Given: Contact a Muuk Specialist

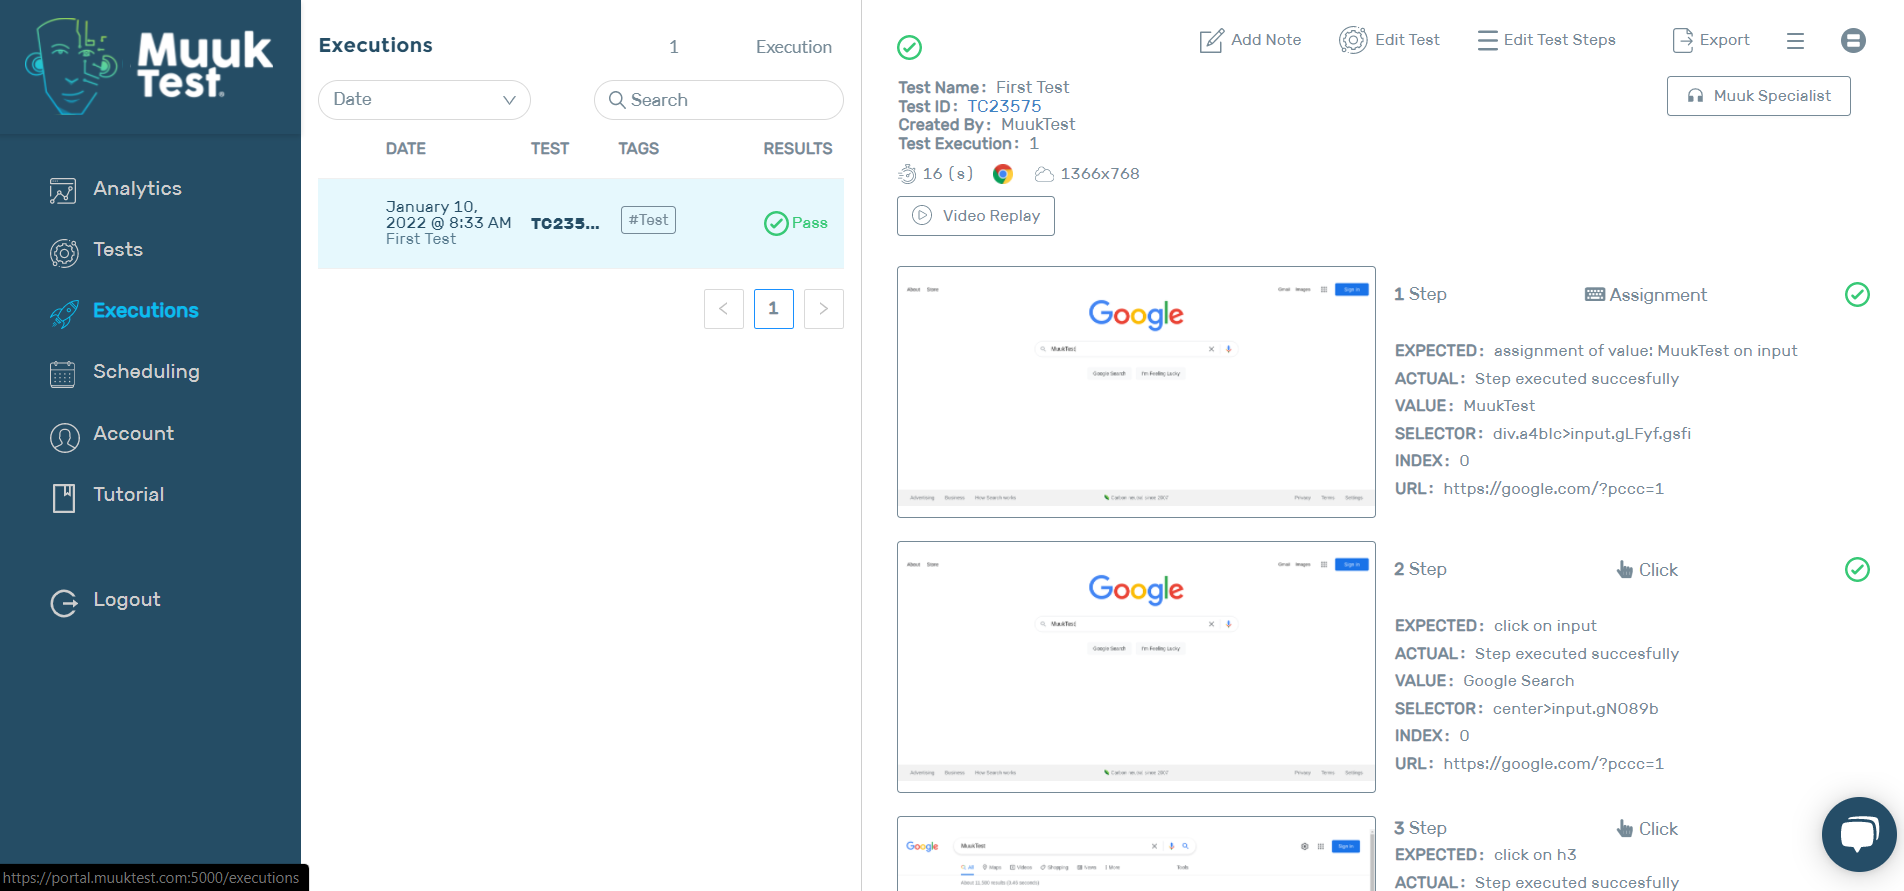Looking at the screenshot, I should pyautogui.click(x=1758, y=96).
